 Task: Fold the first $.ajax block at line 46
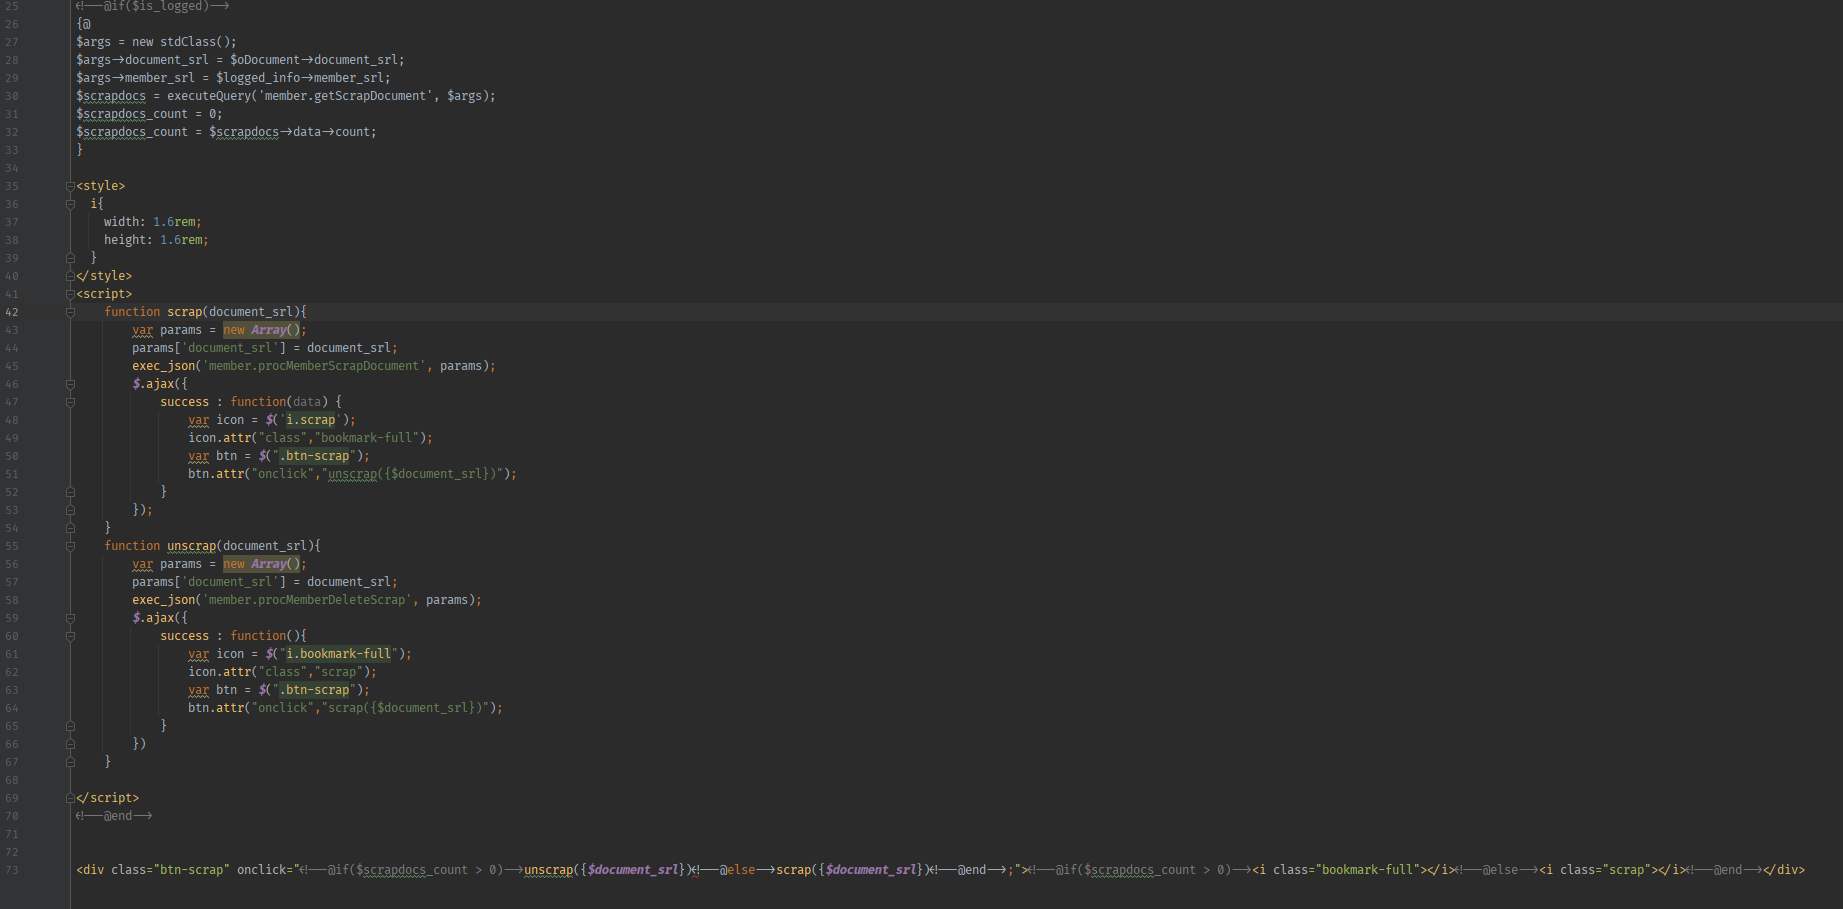70,384
